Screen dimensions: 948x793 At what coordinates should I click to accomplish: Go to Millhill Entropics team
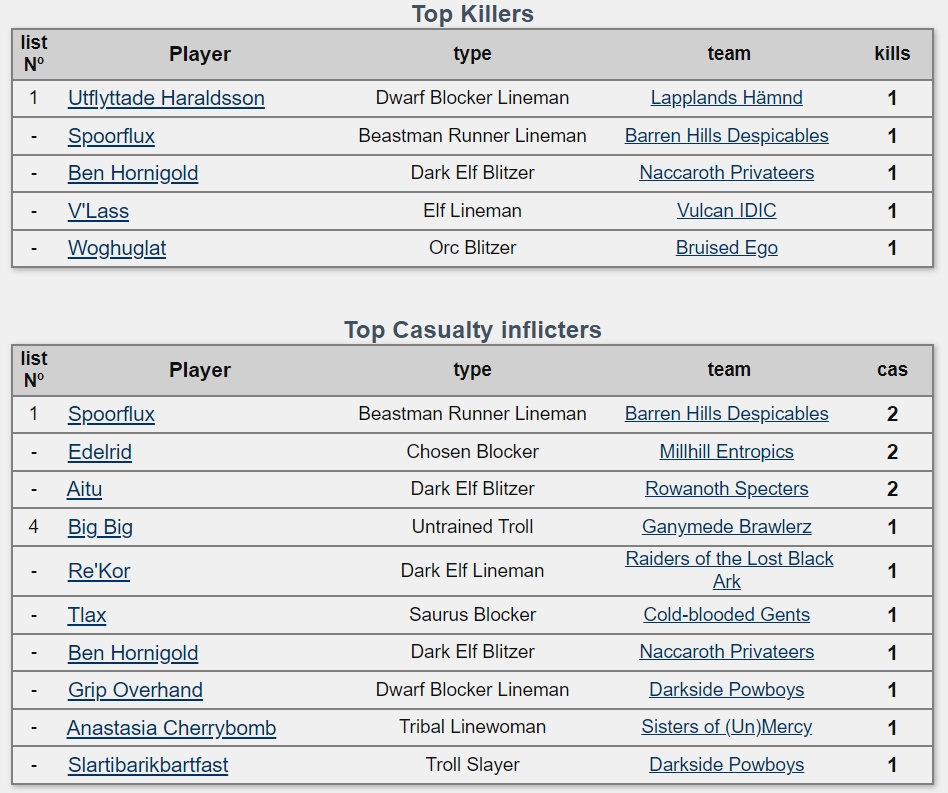pyautogui.click(x=726, y=452)
